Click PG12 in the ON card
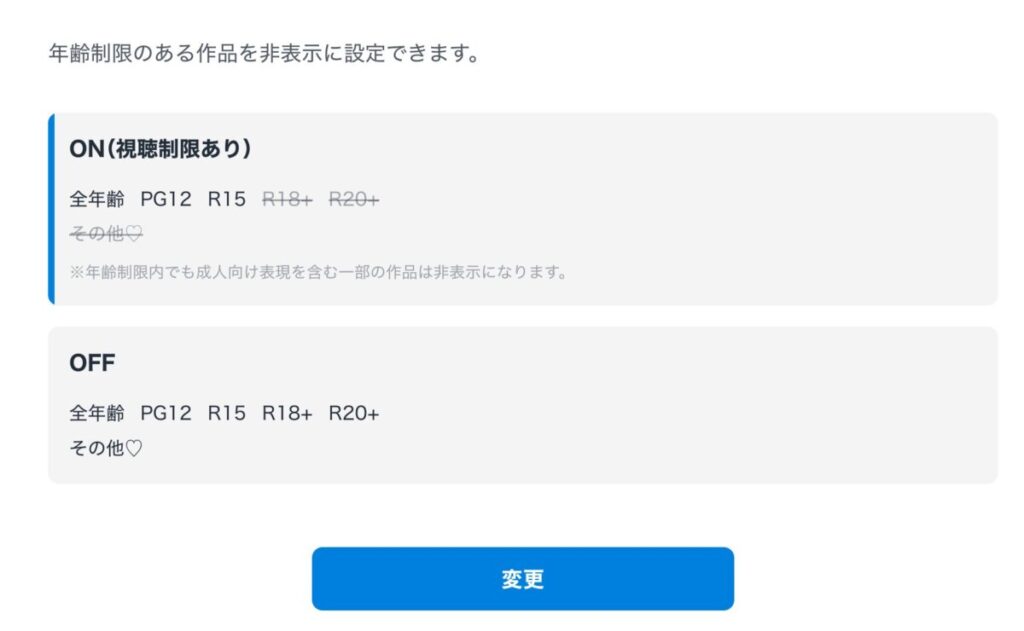Screen dimensions: 1024x631 tap(166, 199)
